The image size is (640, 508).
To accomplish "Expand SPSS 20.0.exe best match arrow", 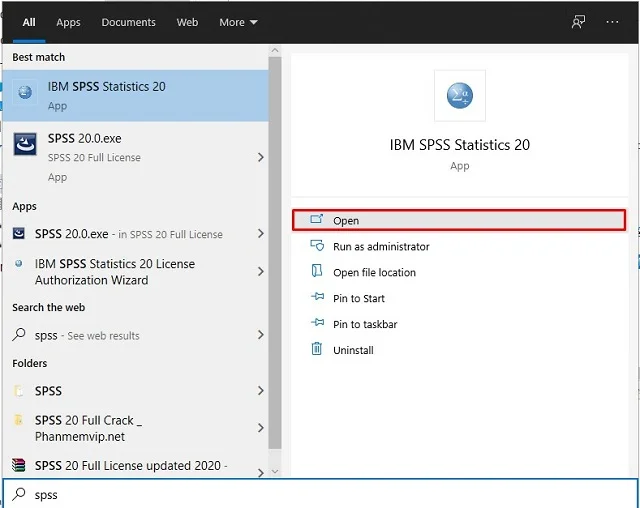I will coord(261,157).
